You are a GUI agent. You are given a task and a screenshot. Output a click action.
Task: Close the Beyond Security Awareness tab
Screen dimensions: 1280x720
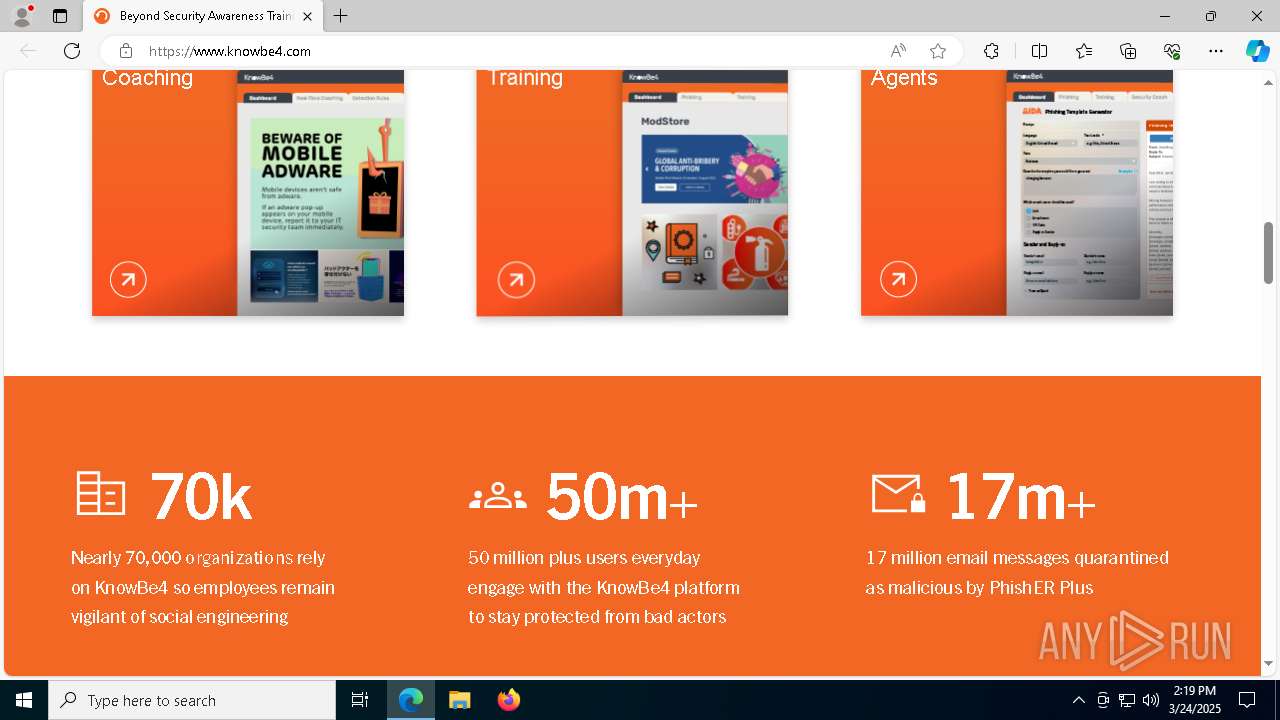pyautogui.click(x=307, y=16)
